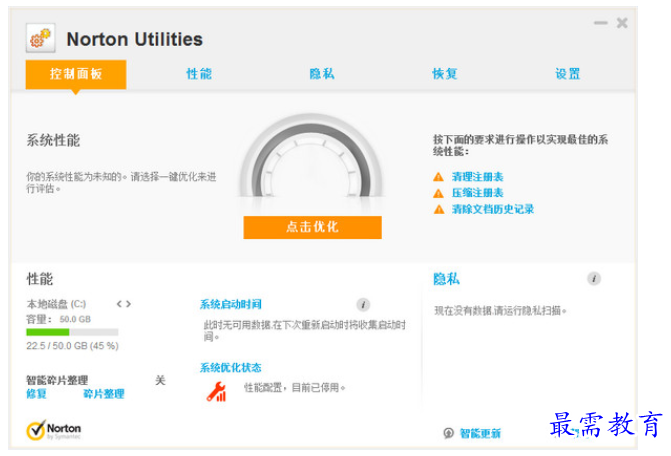This screenshot has height=456, width=671.
Task: Click the 容量: 50.0 GB value
Action: (x=75, y=319)
